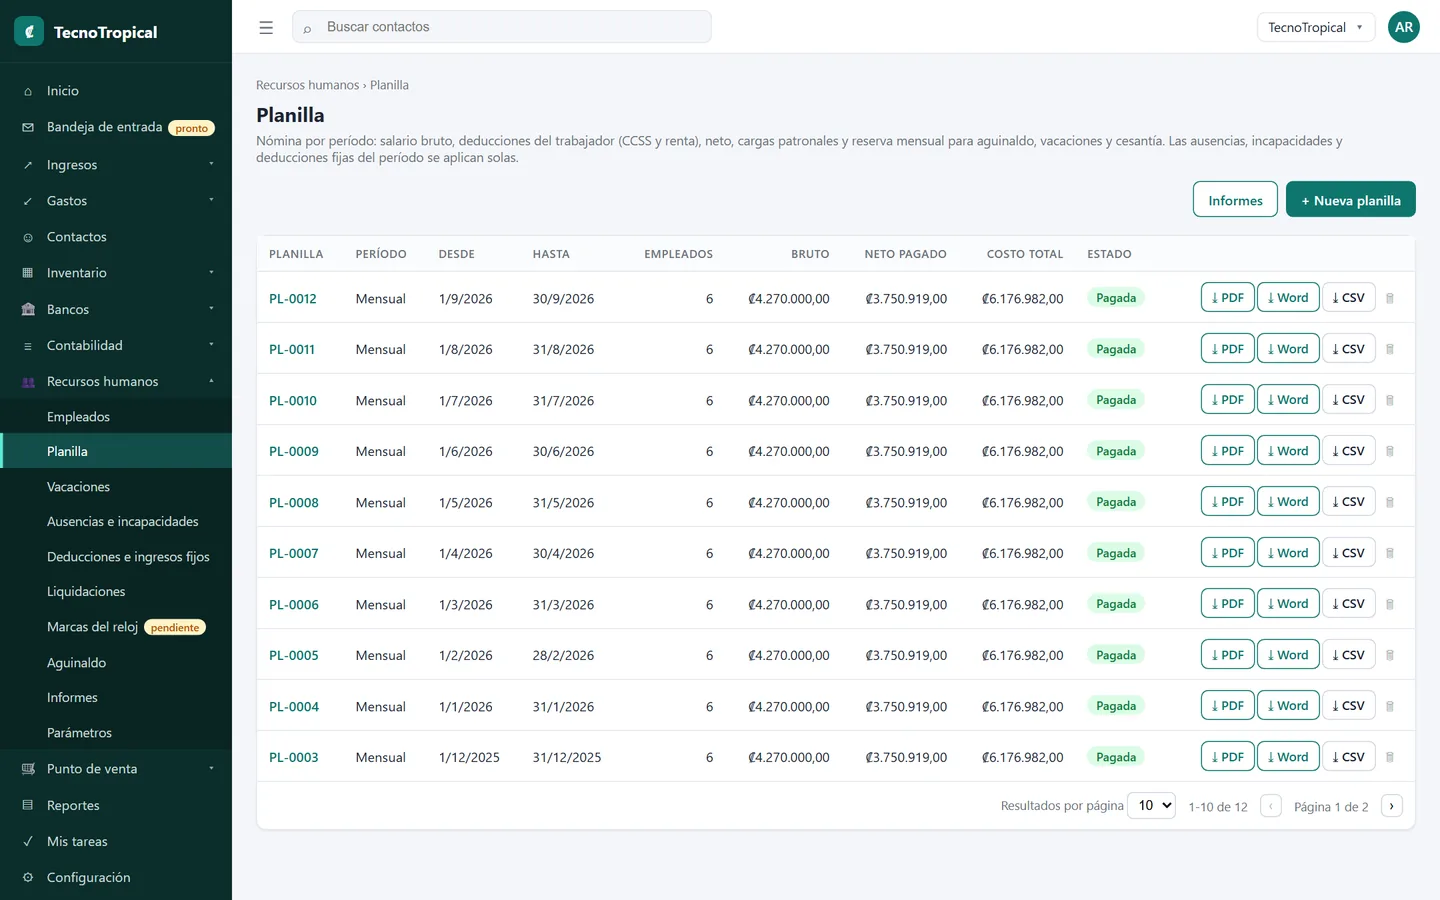Open the AR user avatar

1404,27
